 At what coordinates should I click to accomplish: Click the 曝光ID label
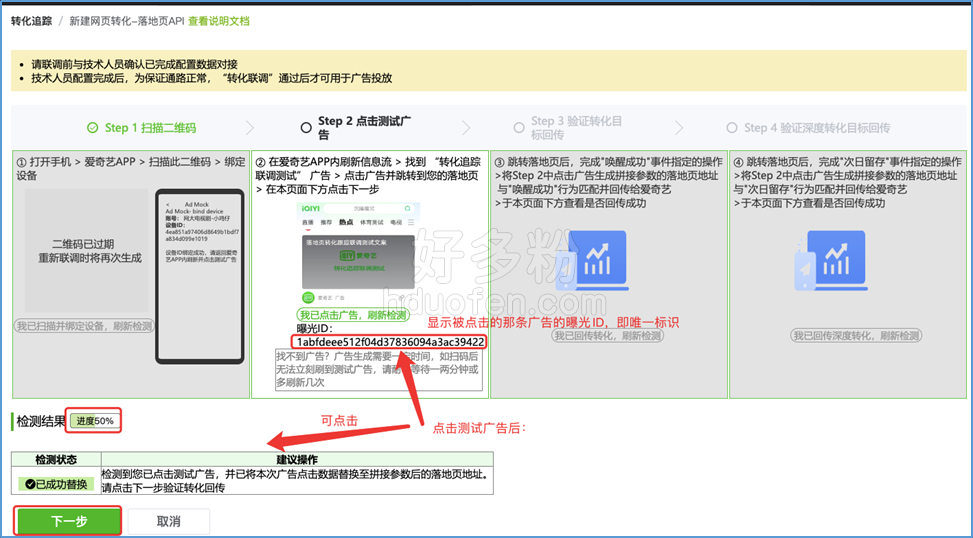[315, 328]
